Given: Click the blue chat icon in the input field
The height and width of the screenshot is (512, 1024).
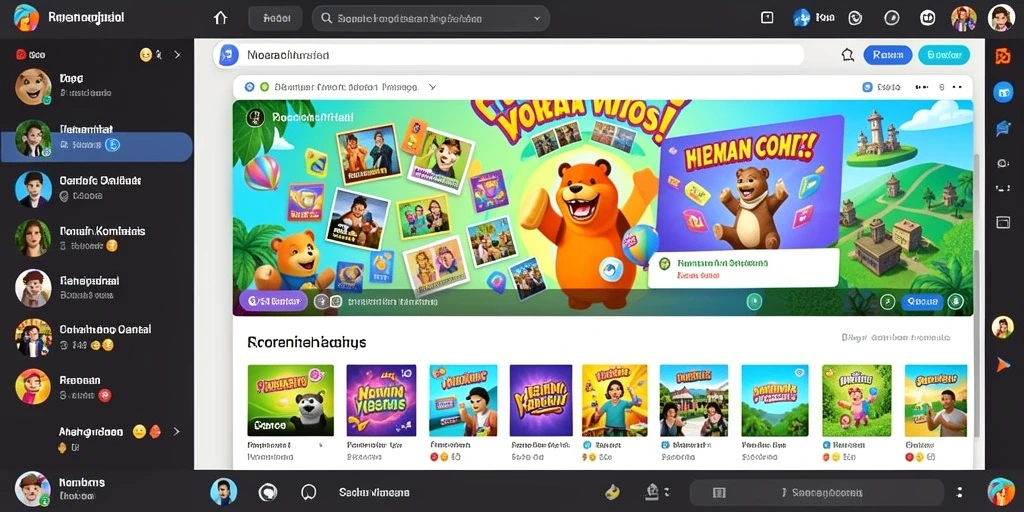Looking at the screenshot, I should pos(229,56).
